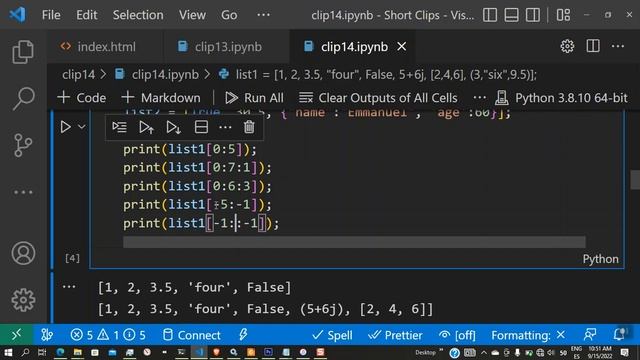
Task: Open the Go menu
Action: coord(229,15)
